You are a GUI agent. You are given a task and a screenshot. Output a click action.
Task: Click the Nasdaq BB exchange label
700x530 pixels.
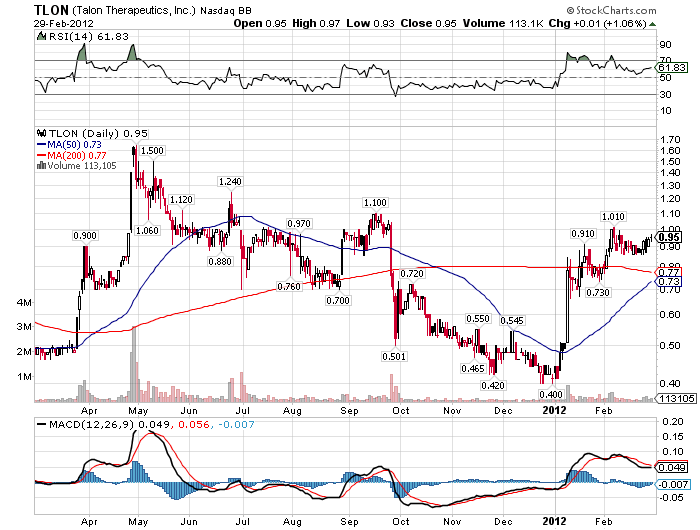pos(225,10)
